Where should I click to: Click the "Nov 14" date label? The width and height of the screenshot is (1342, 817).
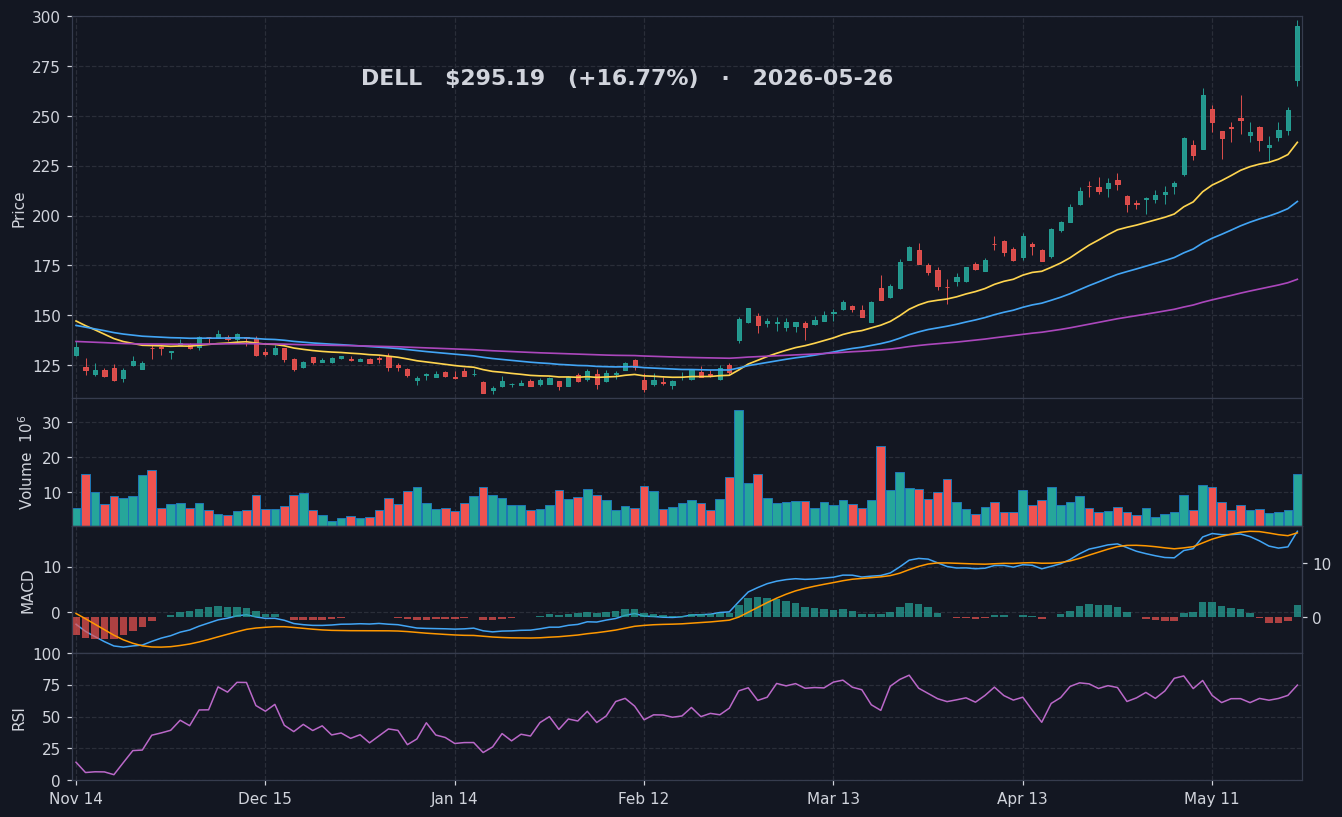(76, 799)
